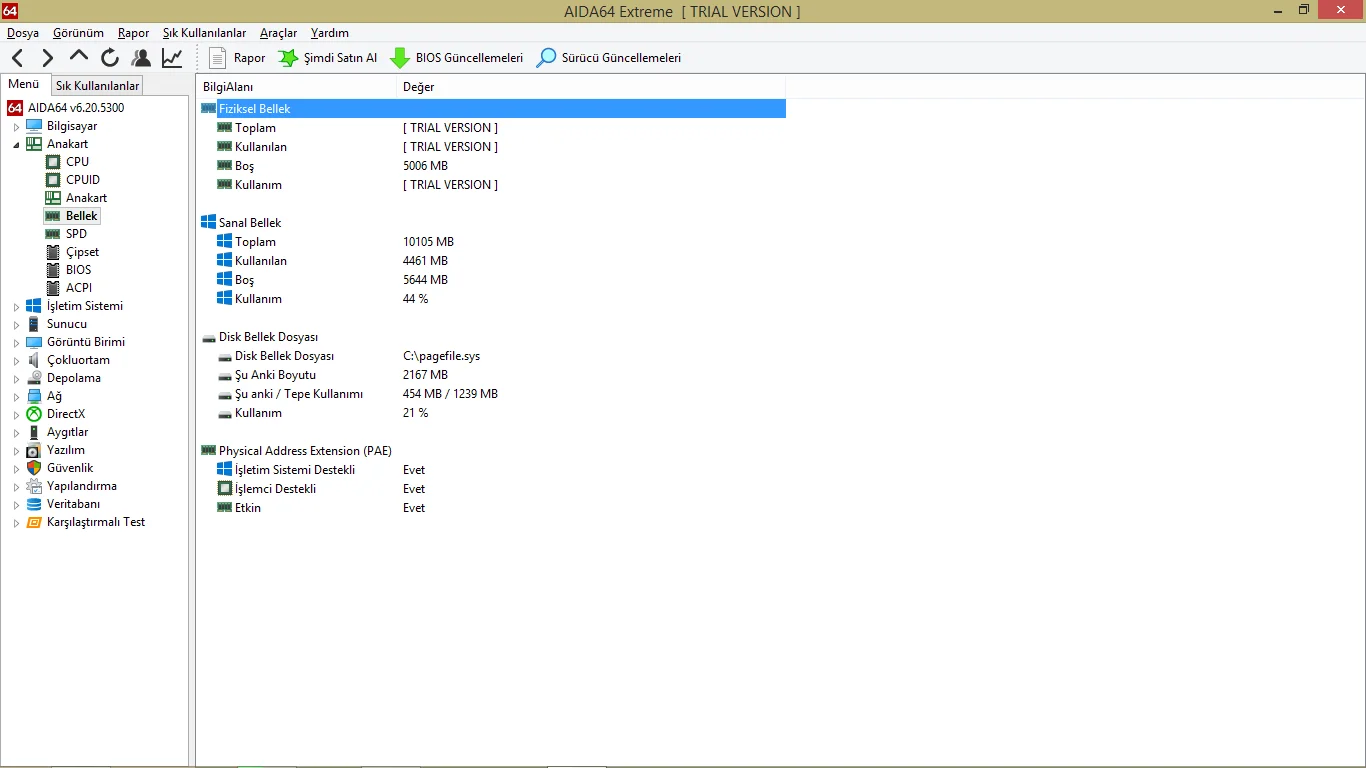Click the Rapor document icon
The height and width of the screenshot is (768, 1366).
(x=218, y=58)
